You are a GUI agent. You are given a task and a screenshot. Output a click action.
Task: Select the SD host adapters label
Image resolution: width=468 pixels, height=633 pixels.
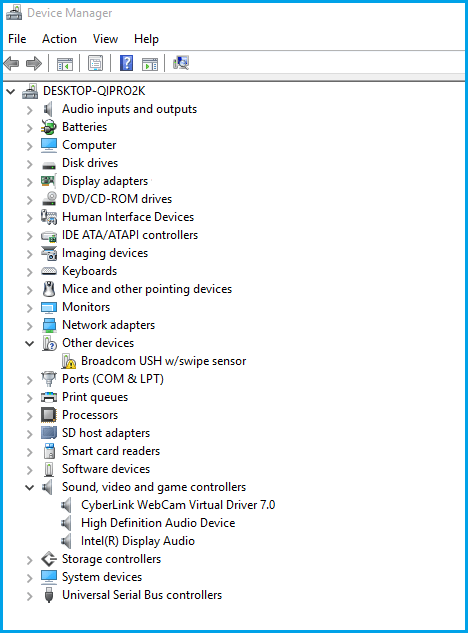click(106, 433)
